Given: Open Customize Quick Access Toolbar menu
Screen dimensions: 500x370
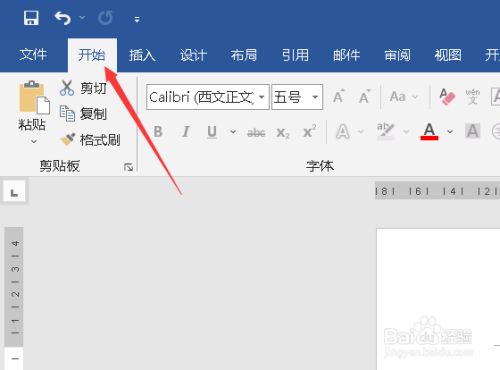Looking at the screenshot, I should click(137, 20).
